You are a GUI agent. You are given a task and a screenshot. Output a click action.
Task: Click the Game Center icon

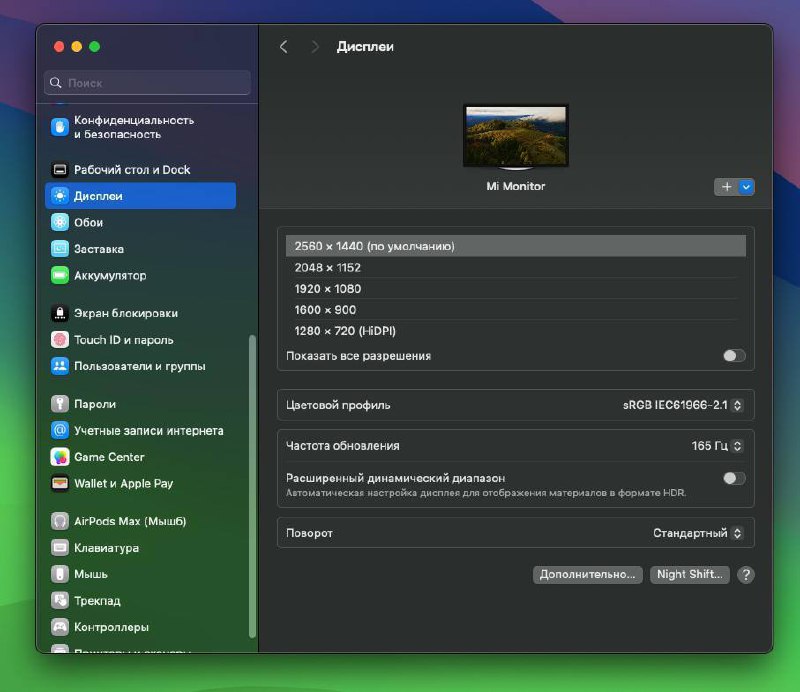60,457
